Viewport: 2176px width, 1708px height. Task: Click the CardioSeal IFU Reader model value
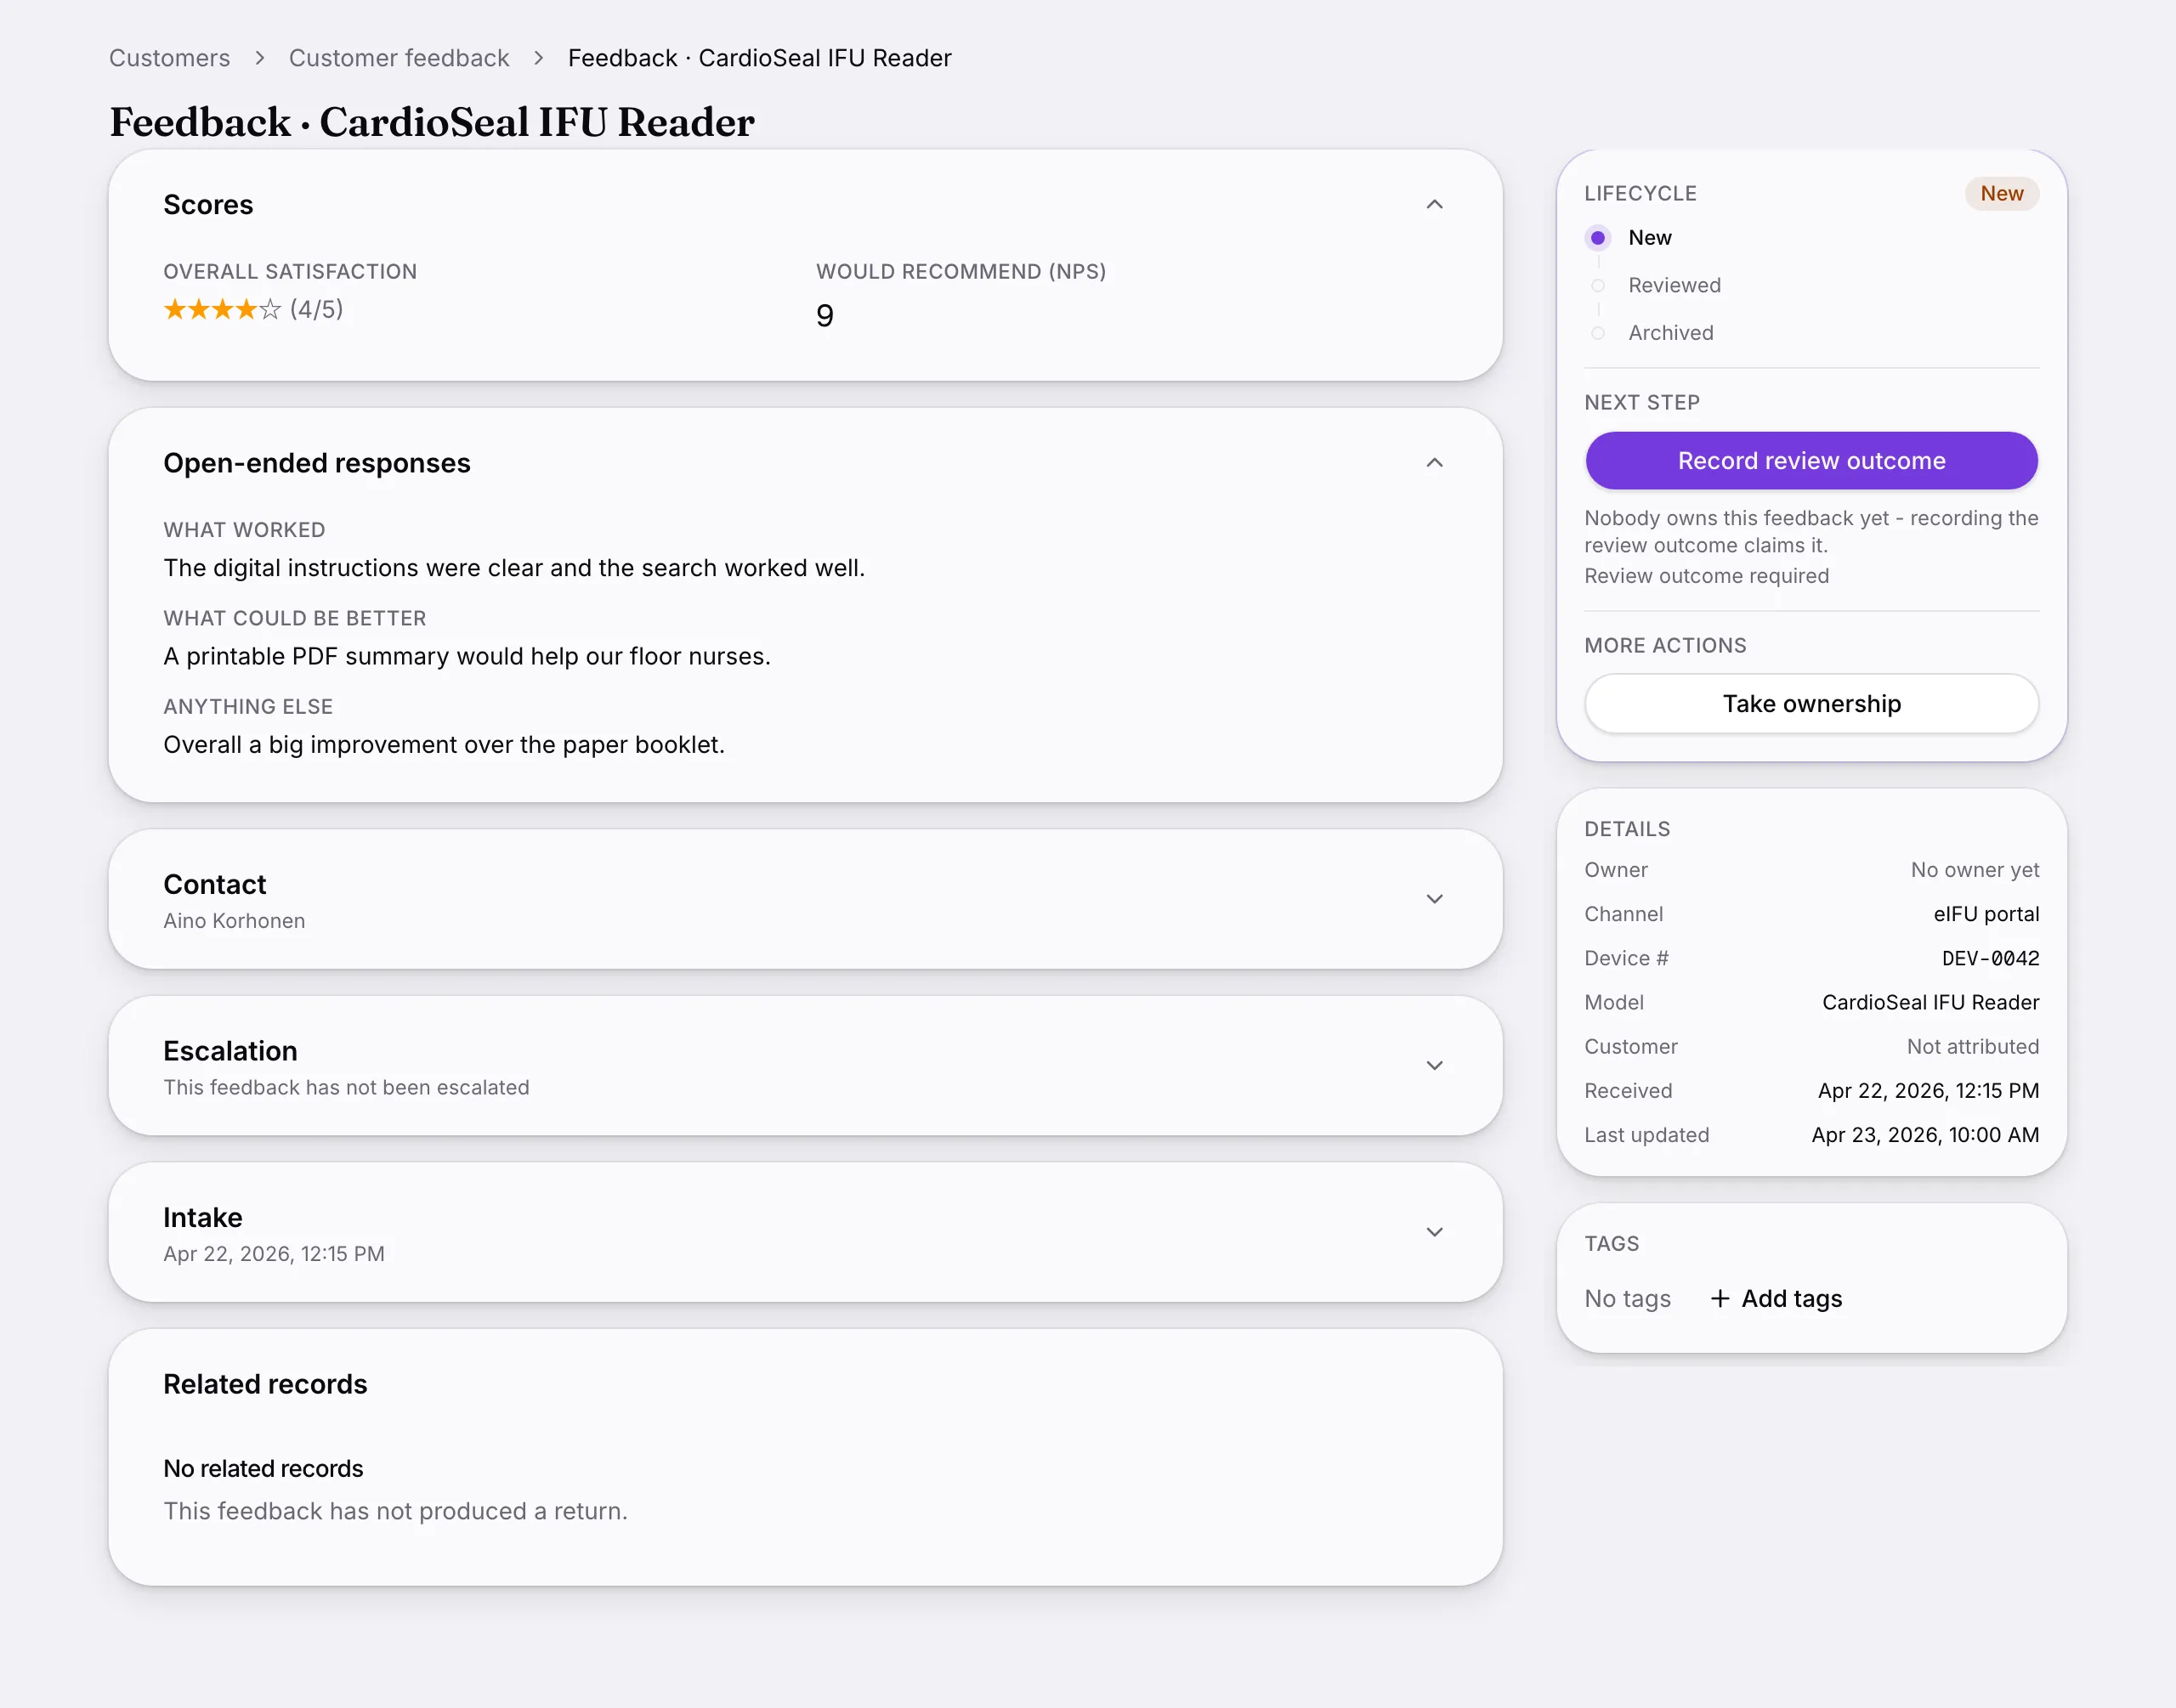(x=1930, y=1003)
